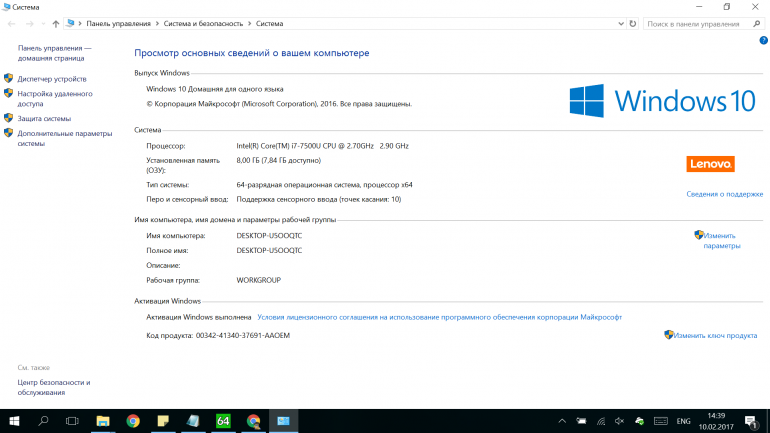Open Task View in the taskbar
770x433 pixels.
[72, 421]
